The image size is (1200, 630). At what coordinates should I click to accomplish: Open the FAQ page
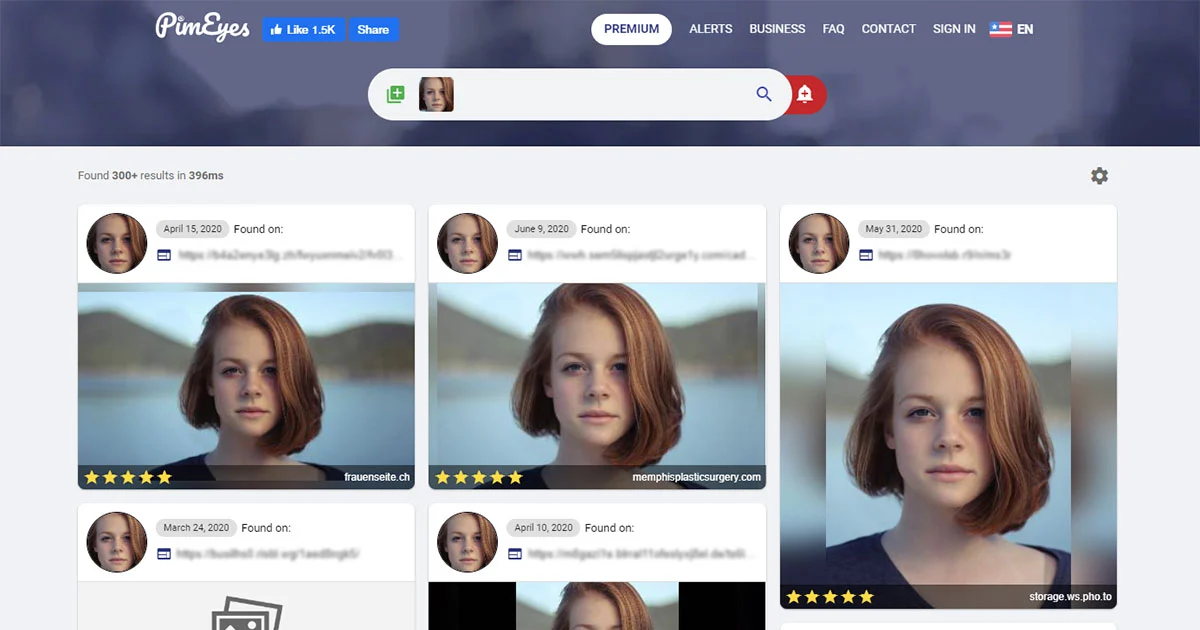(833, 29)
